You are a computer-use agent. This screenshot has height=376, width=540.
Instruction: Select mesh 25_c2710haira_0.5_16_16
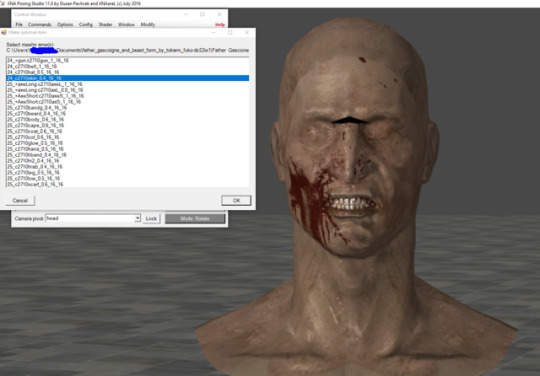coord(127,149)
